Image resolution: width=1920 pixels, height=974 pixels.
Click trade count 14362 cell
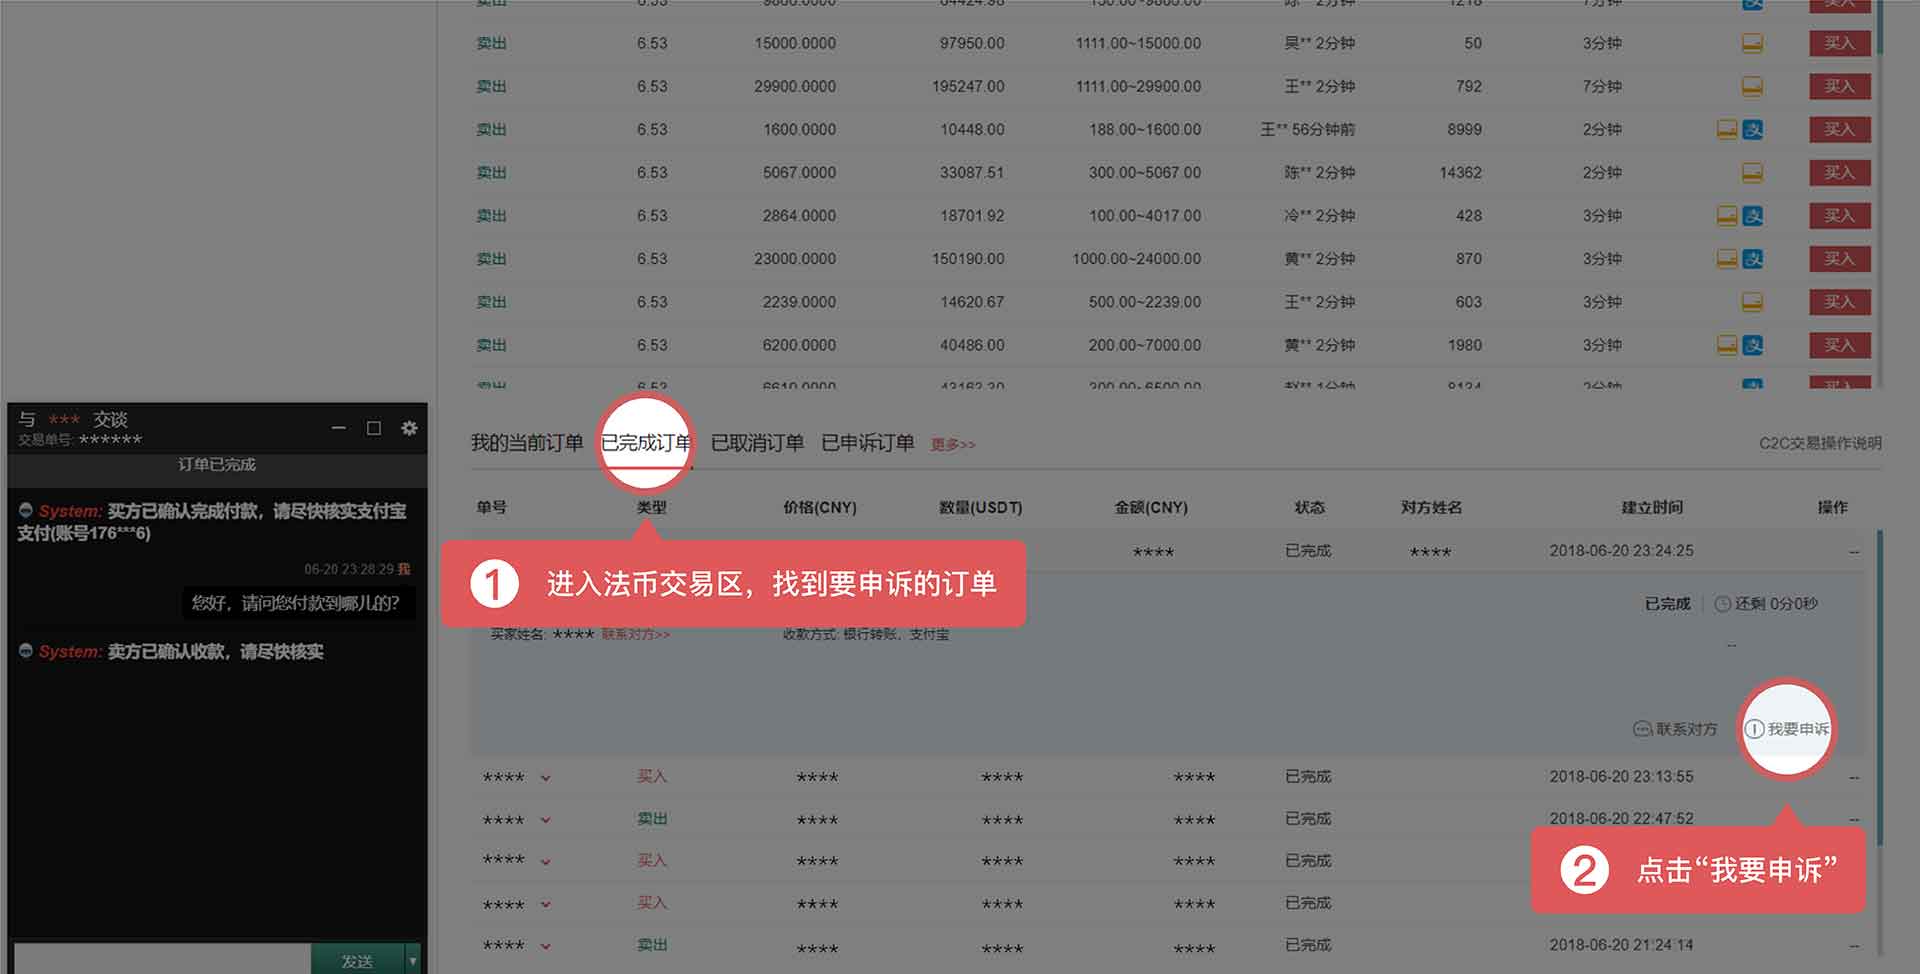pos(1460,172)
